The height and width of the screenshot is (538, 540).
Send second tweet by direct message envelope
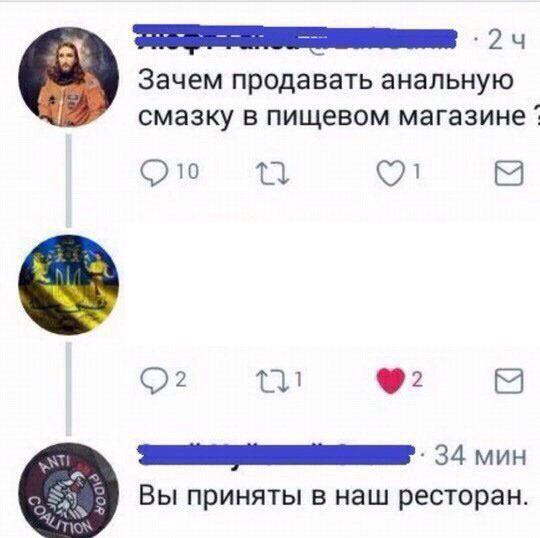click(x=509, y=381)
